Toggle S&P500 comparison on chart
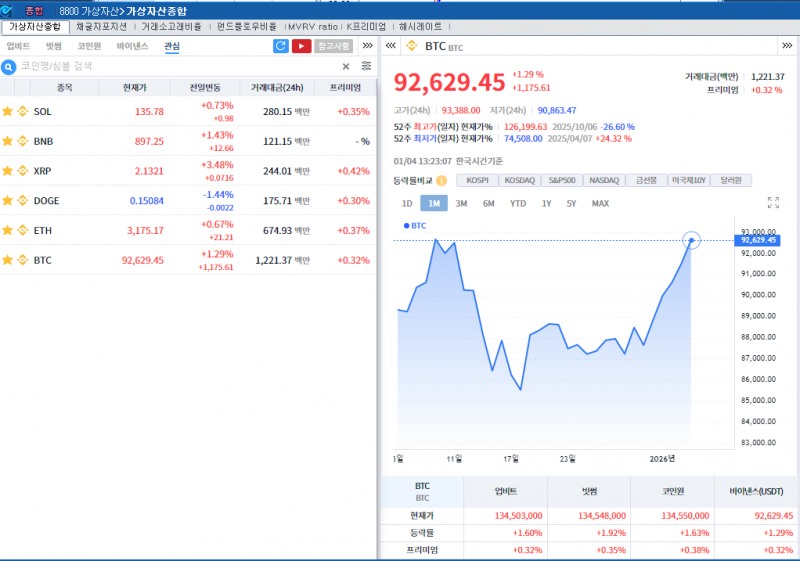Viewport: 800px width, 561px height. [562, 181]
